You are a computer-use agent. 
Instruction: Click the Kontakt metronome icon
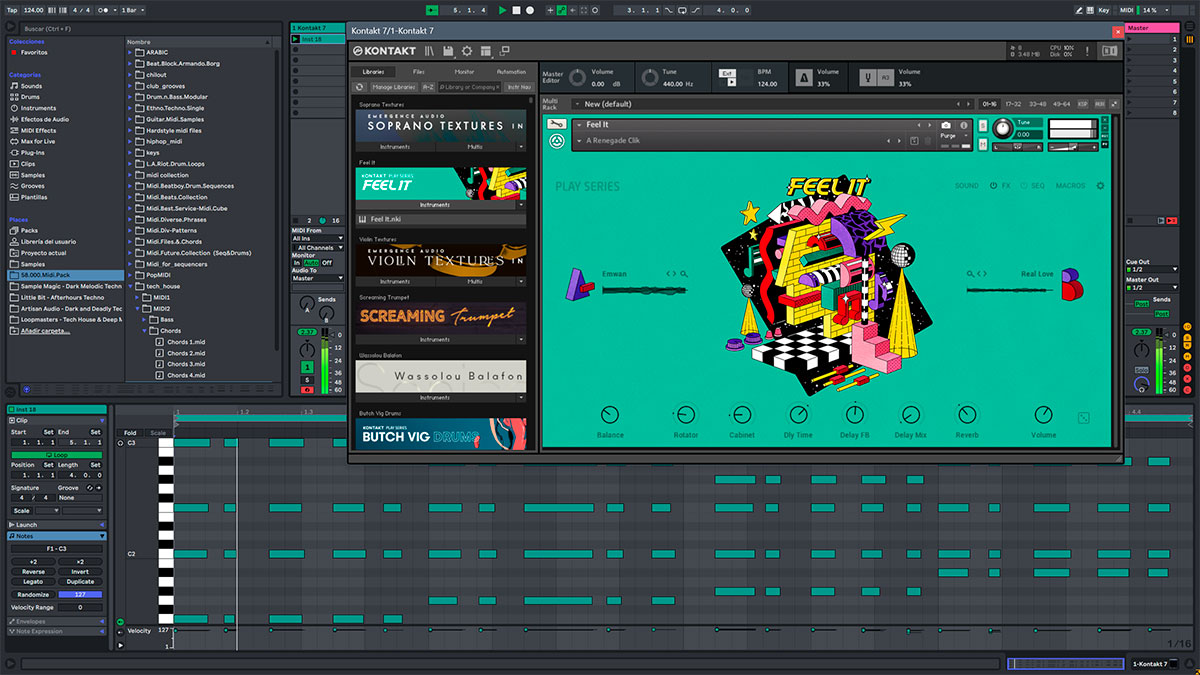[x=804, y=77]
